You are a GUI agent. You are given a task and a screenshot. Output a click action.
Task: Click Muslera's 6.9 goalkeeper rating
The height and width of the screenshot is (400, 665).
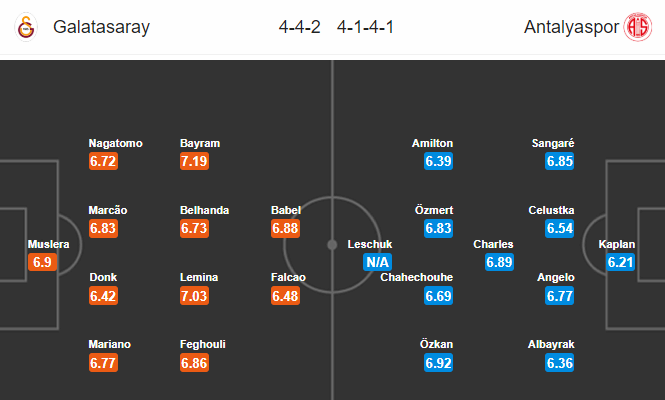pyautogui.click(x=42, y=262)
